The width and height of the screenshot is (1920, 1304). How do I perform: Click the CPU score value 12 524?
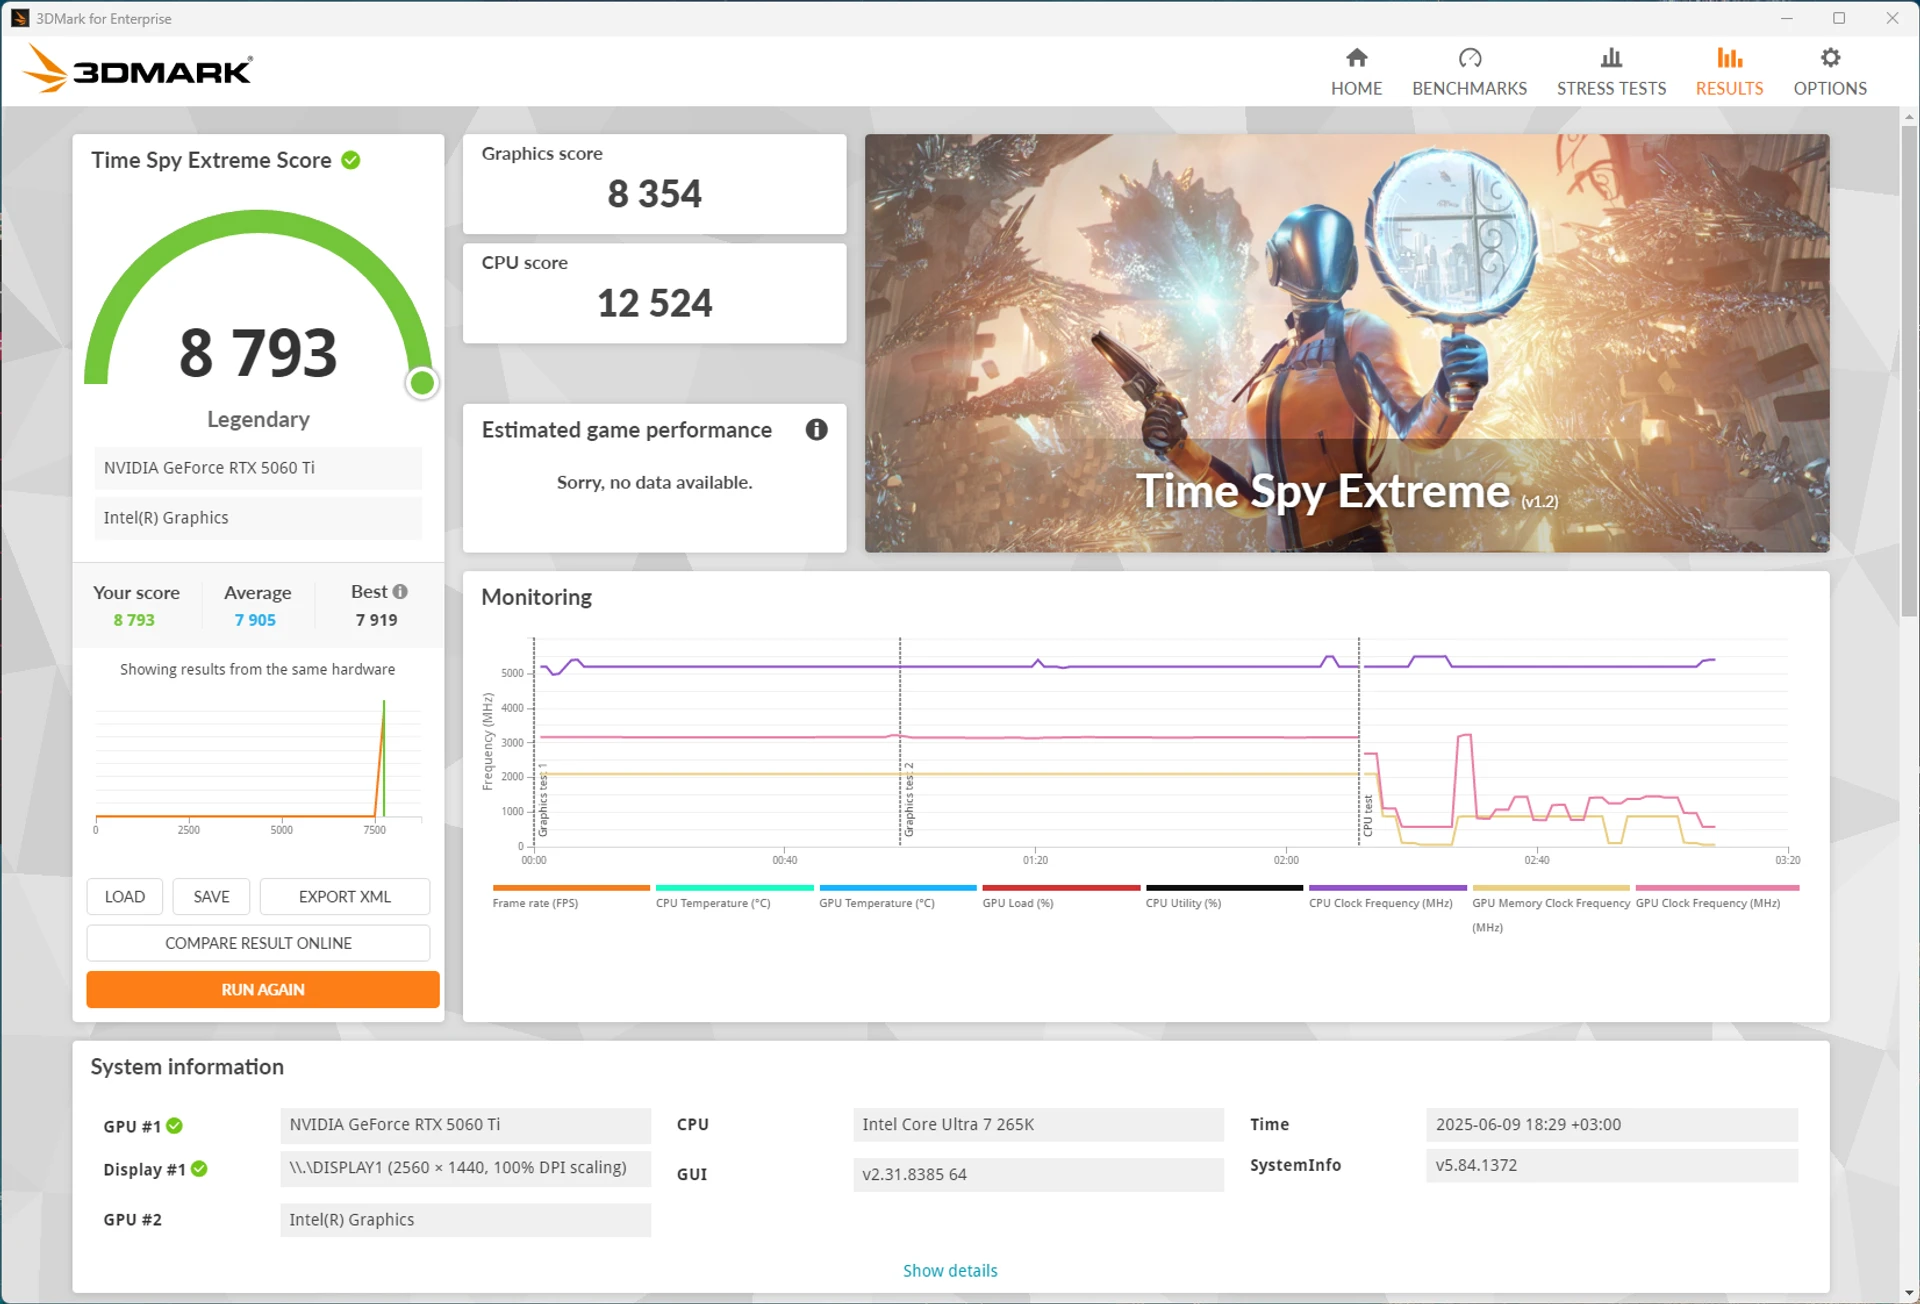pos(655,303)
